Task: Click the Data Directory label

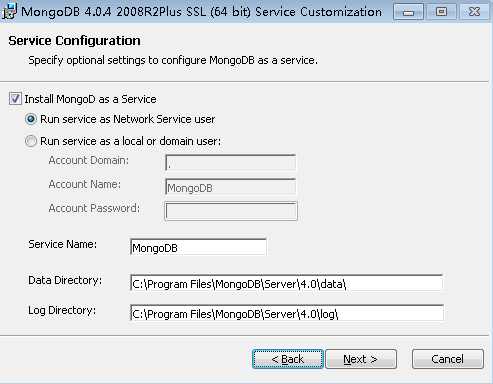Action: pyautogui.click(x=65, y=280)
